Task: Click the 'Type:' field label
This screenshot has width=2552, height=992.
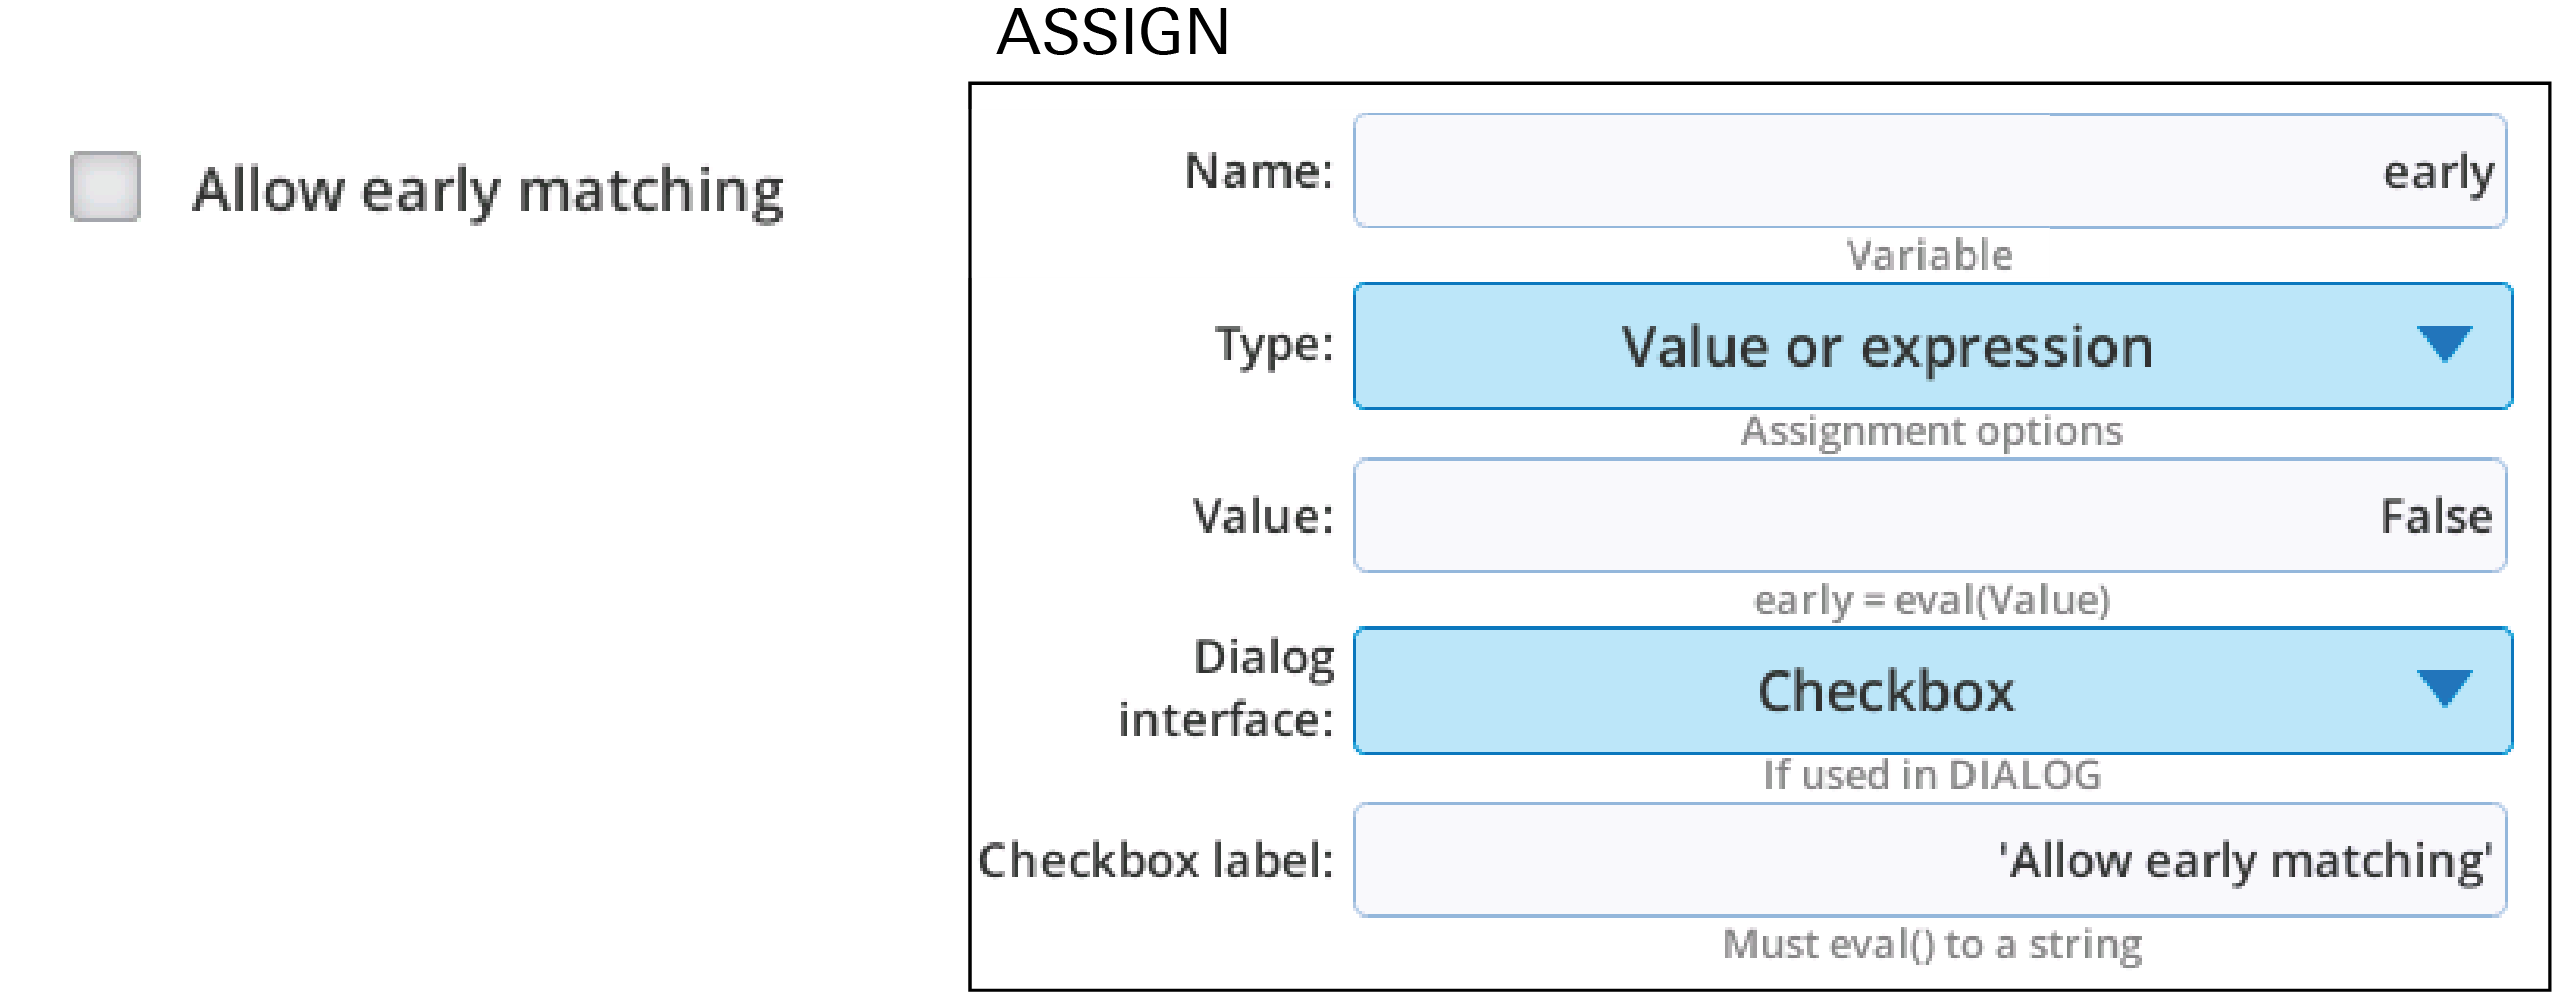Action: coord(1275,345)
